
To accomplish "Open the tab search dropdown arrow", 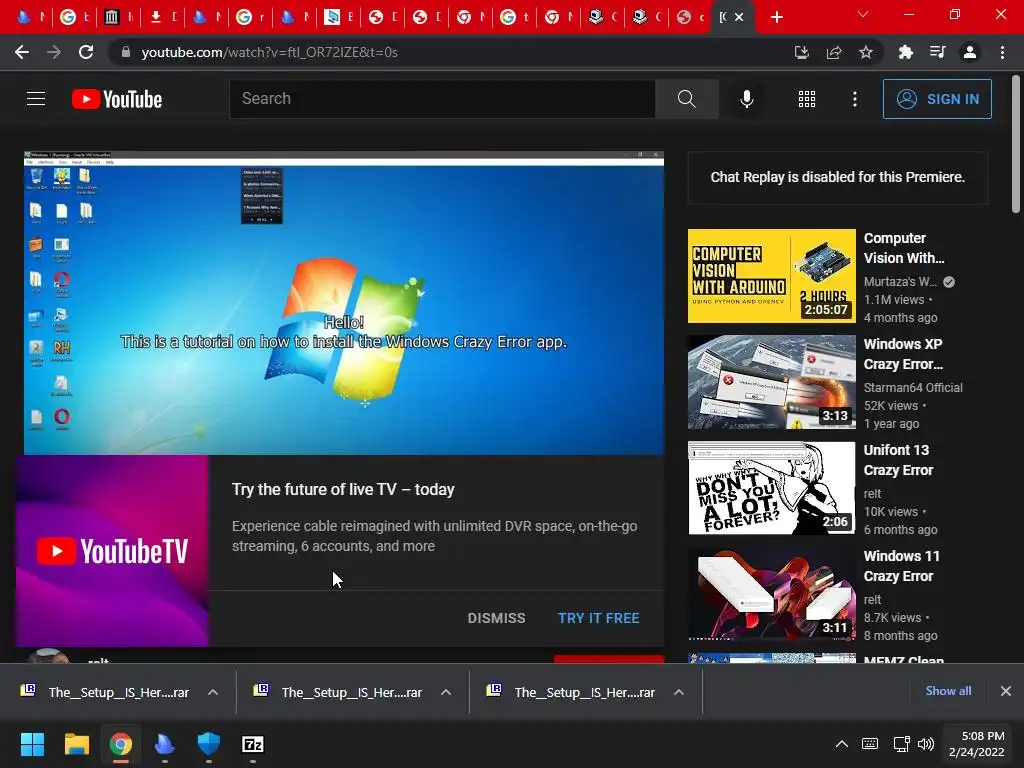I will click(863, 14).
